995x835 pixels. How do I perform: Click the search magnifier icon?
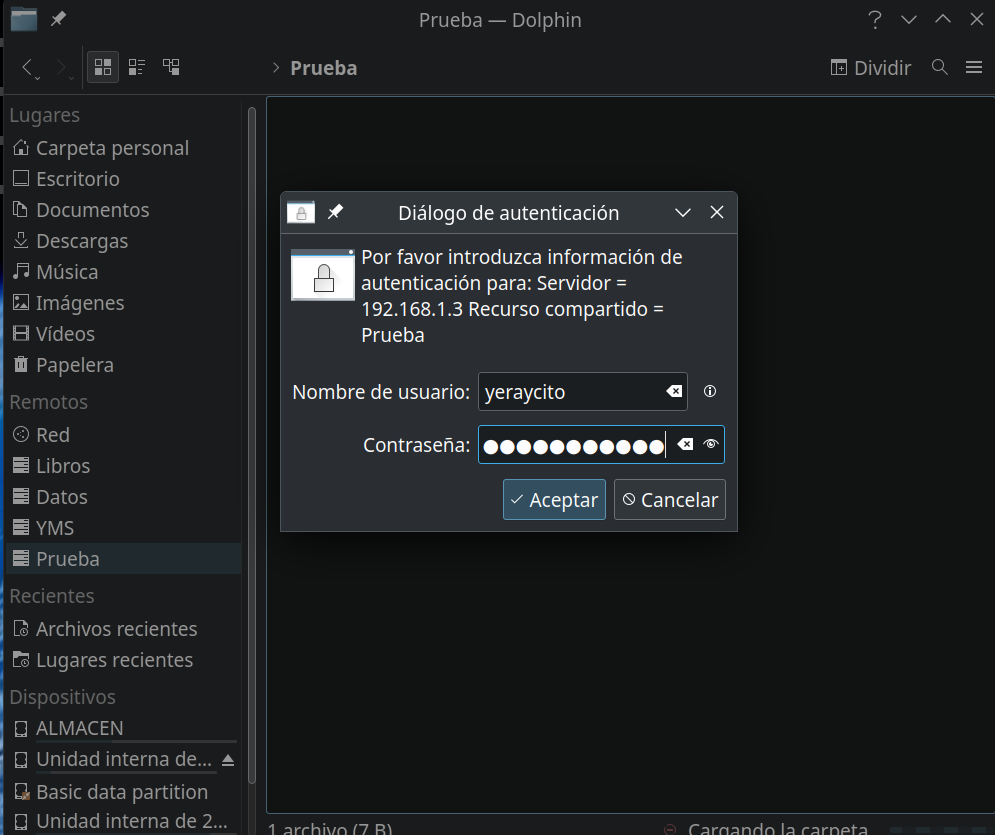939,67
